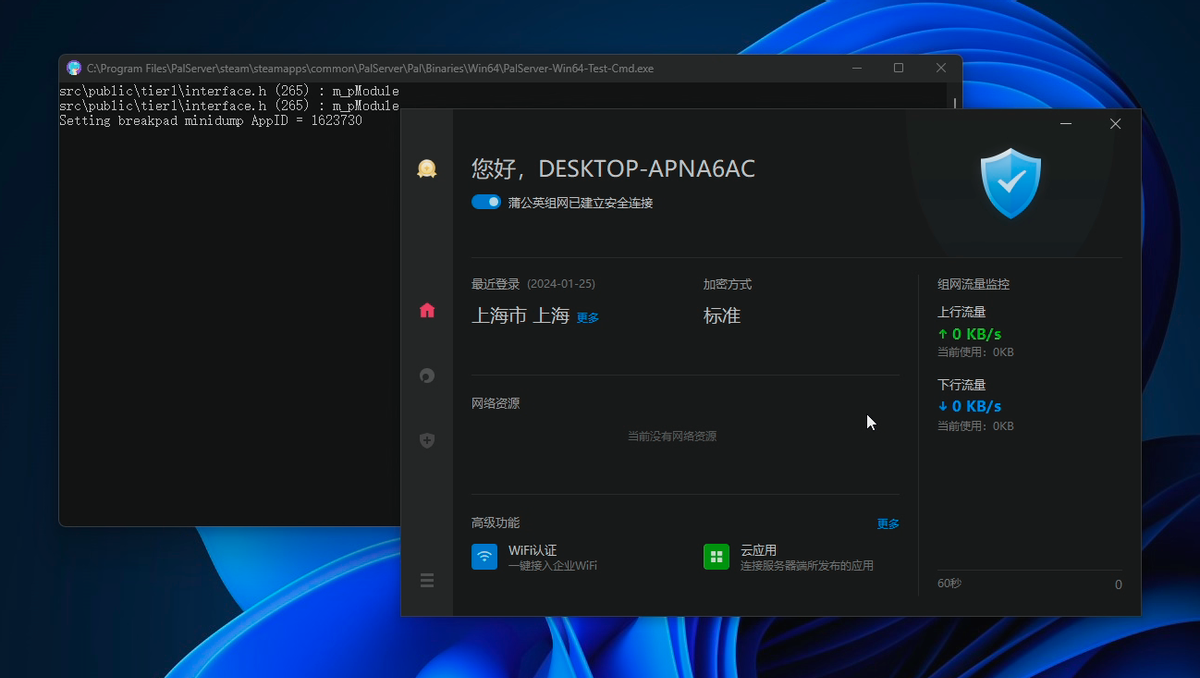Open the chat bubble sidebar icon
This screenshot has width=1200, height=678.
pyautogui.click(x=427, y=376)
